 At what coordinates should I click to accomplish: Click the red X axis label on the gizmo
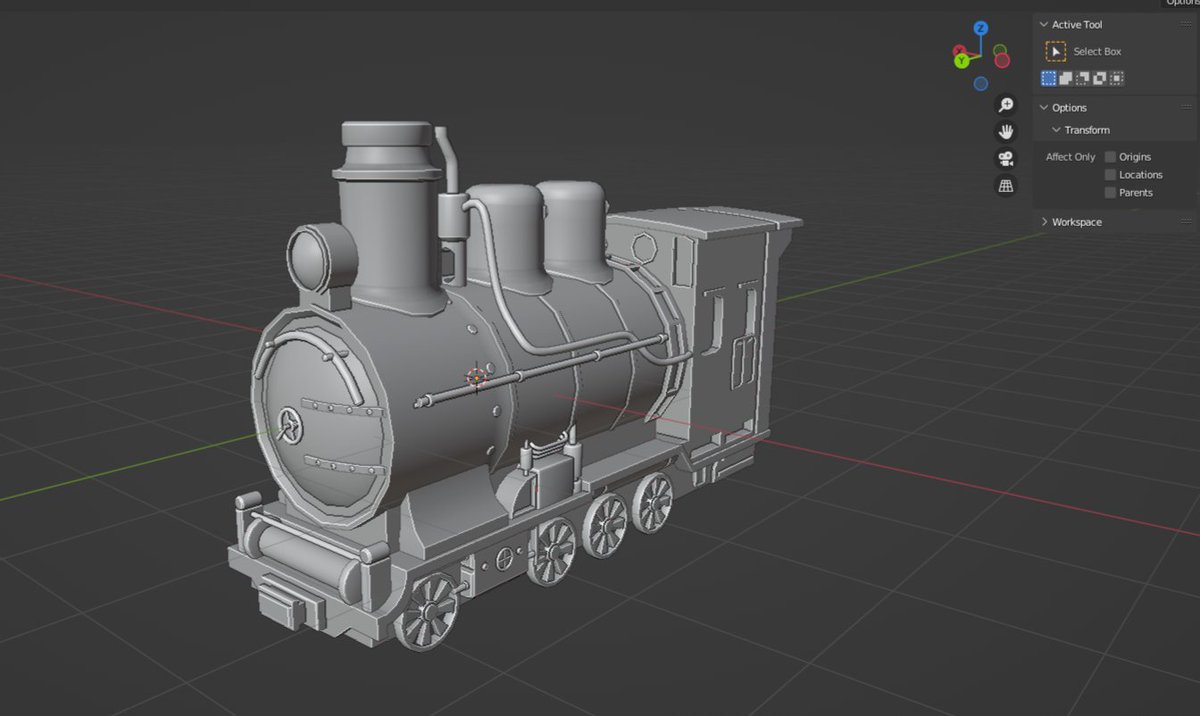point(960,50)
